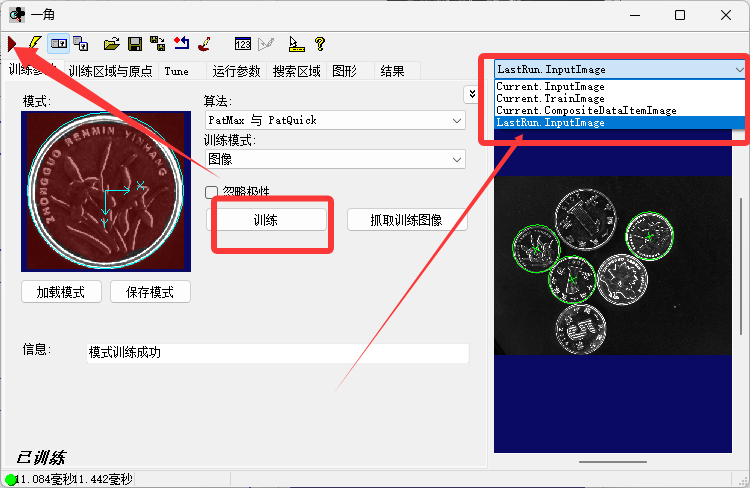Toggle electric mode lightning bolt icon
750x488 pixels.
pos(34,44)
